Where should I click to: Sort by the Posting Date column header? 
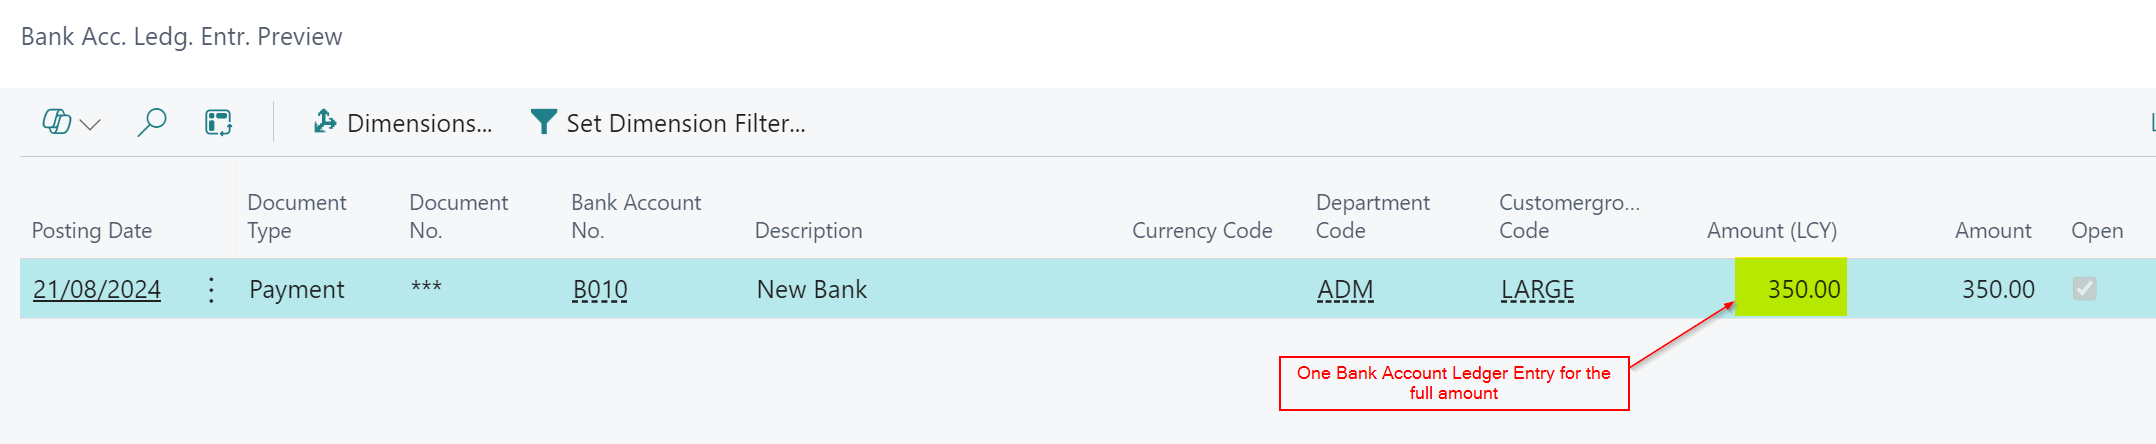[92, 230]
